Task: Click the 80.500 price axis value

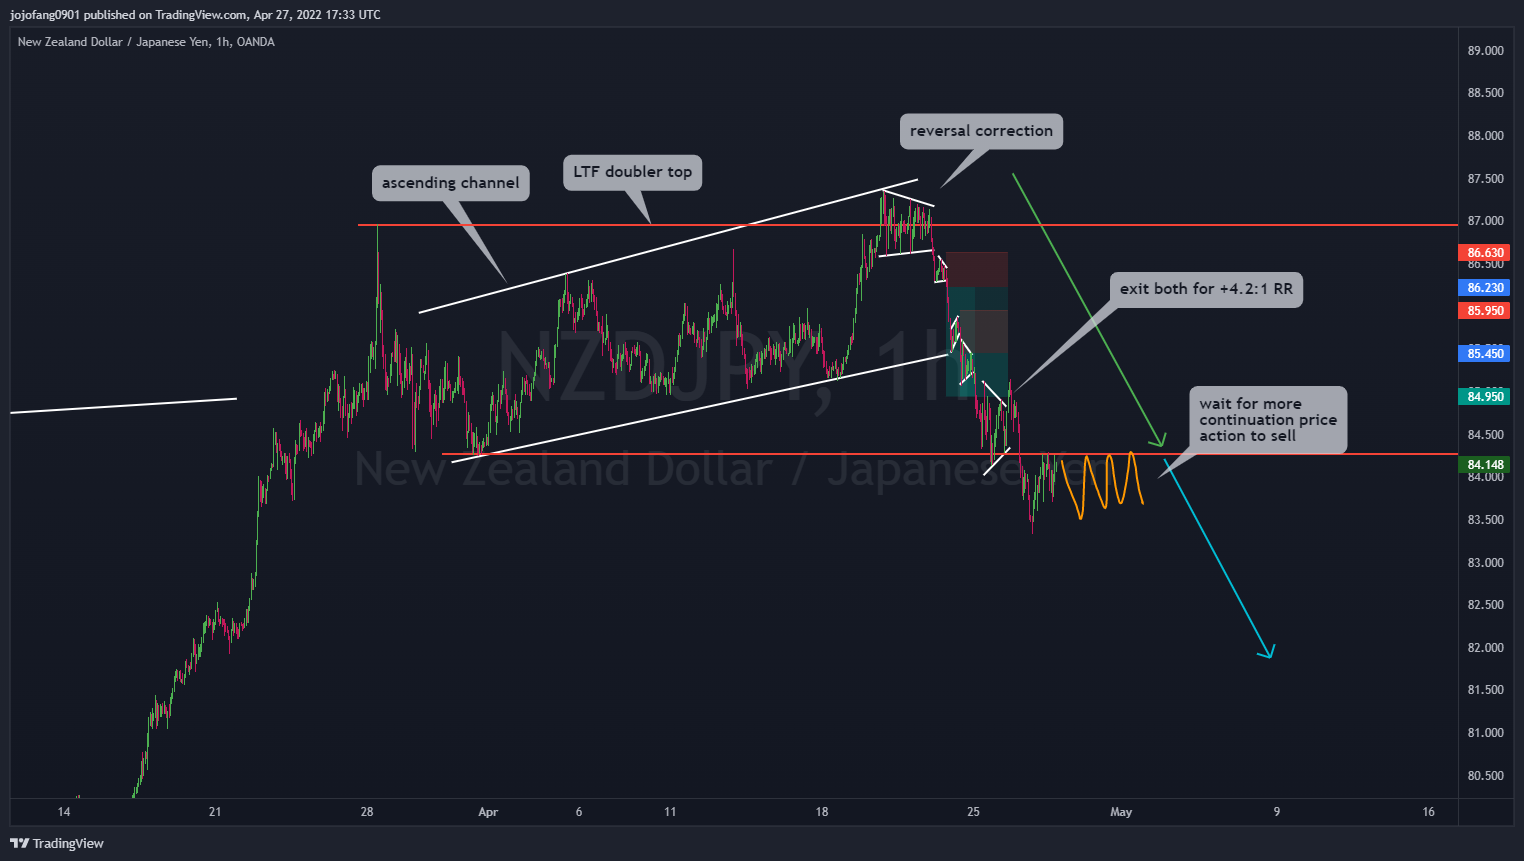Action: click(1485, 776)
